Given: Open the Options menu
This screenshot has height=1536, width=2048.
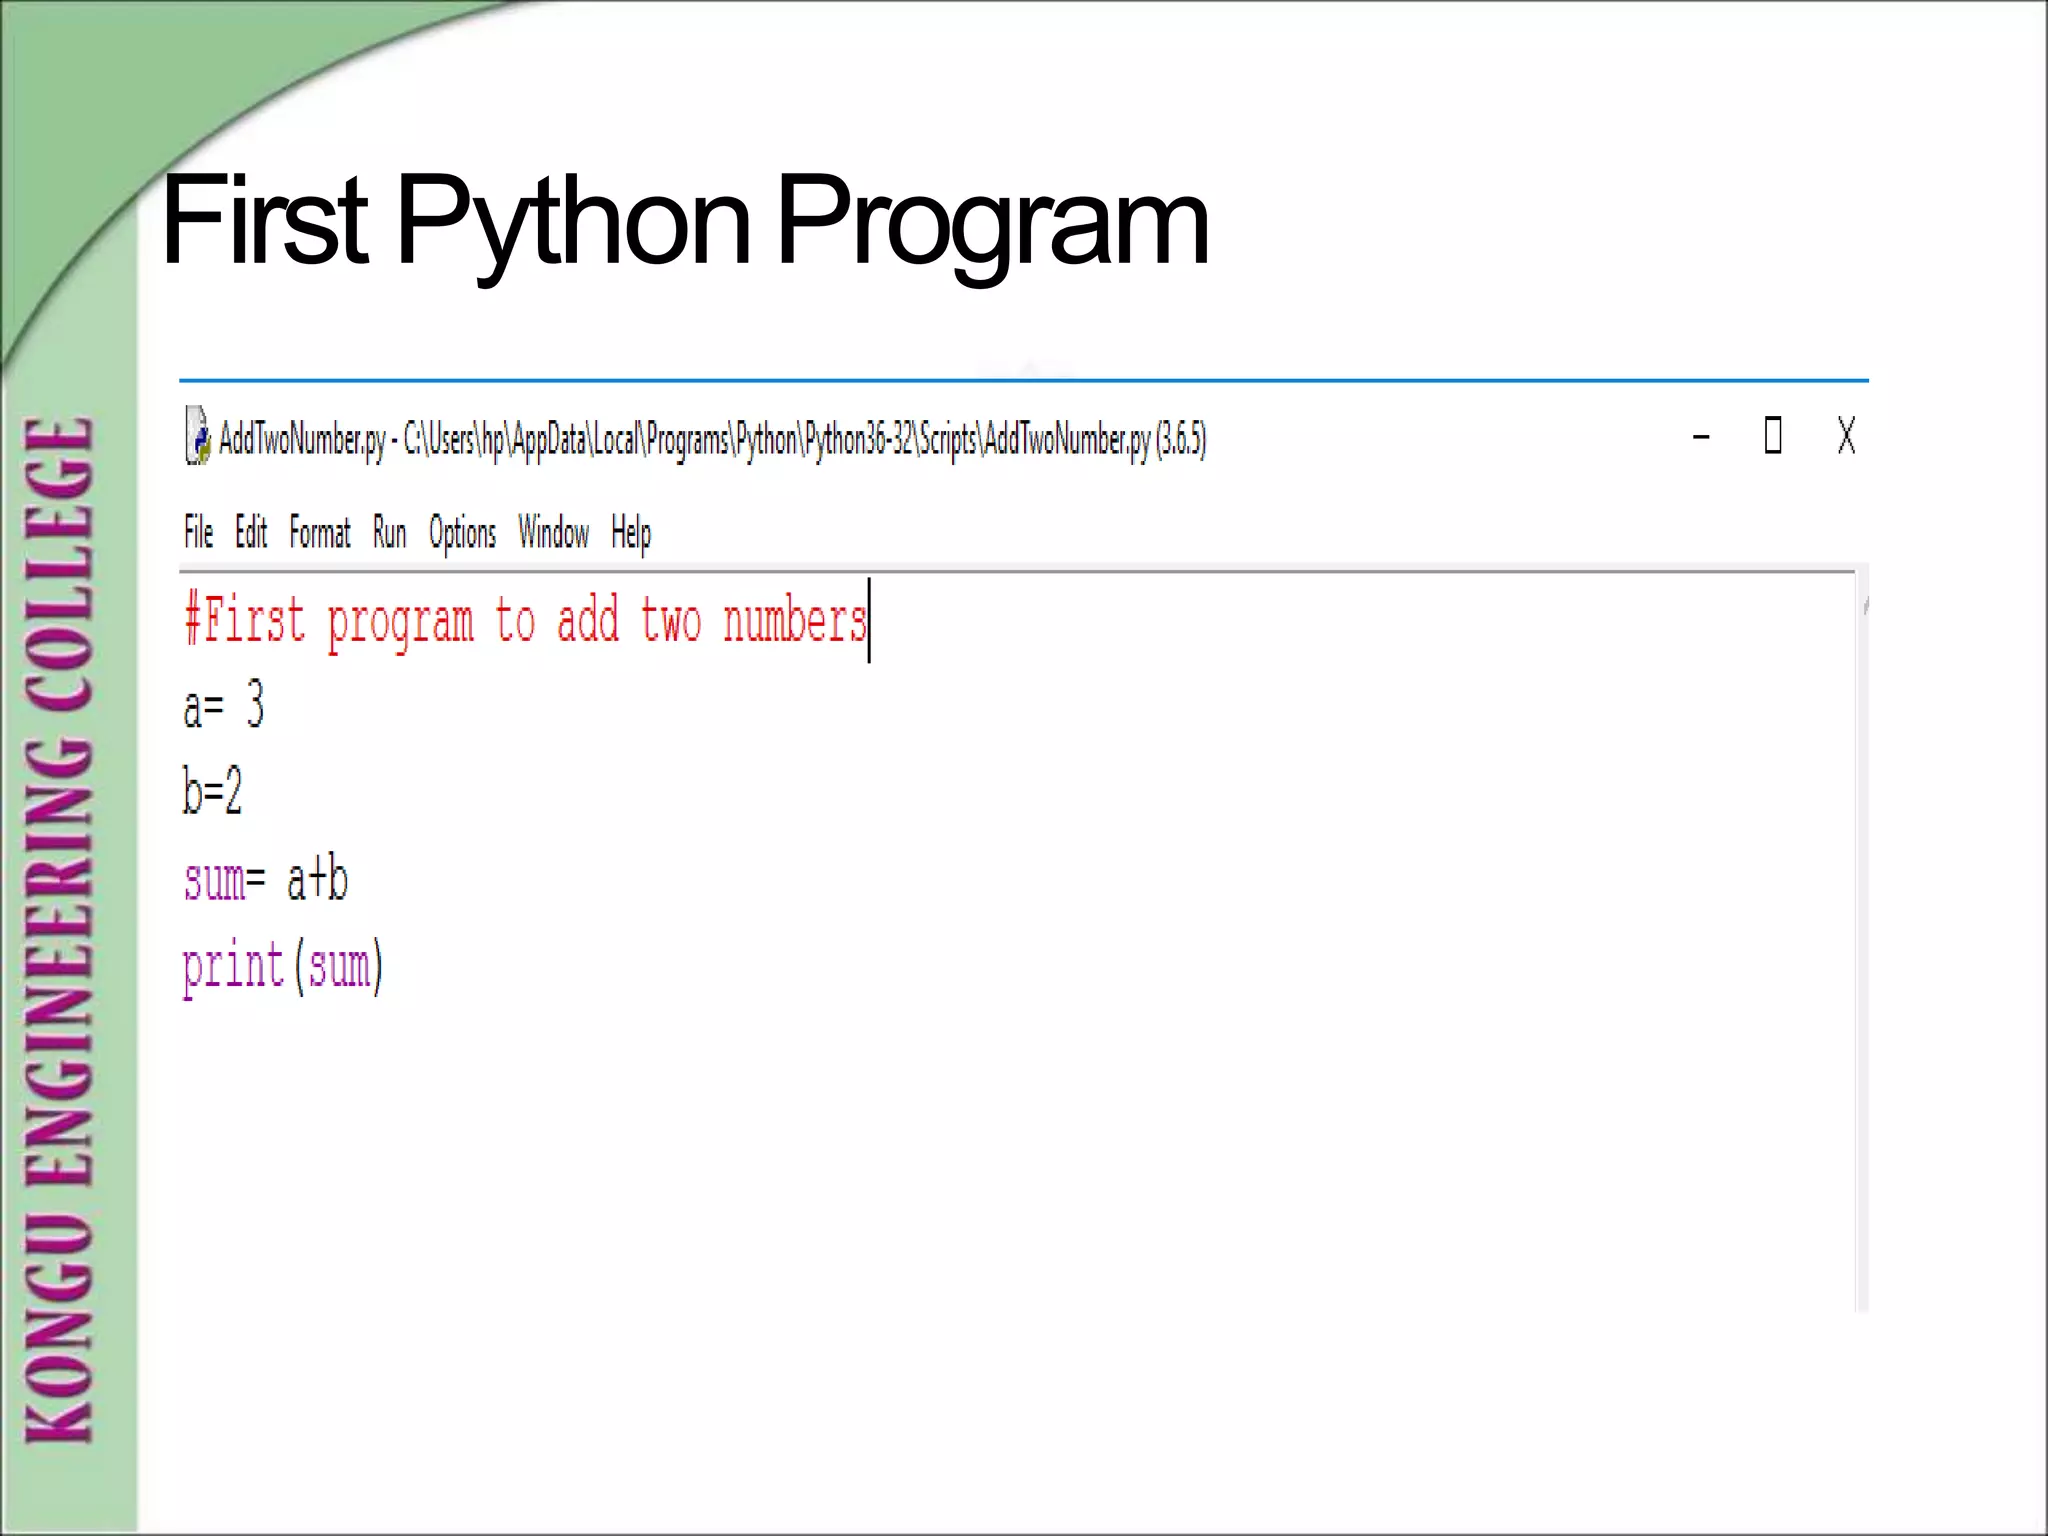Looking at the screenshot, I should pos(462,532).
